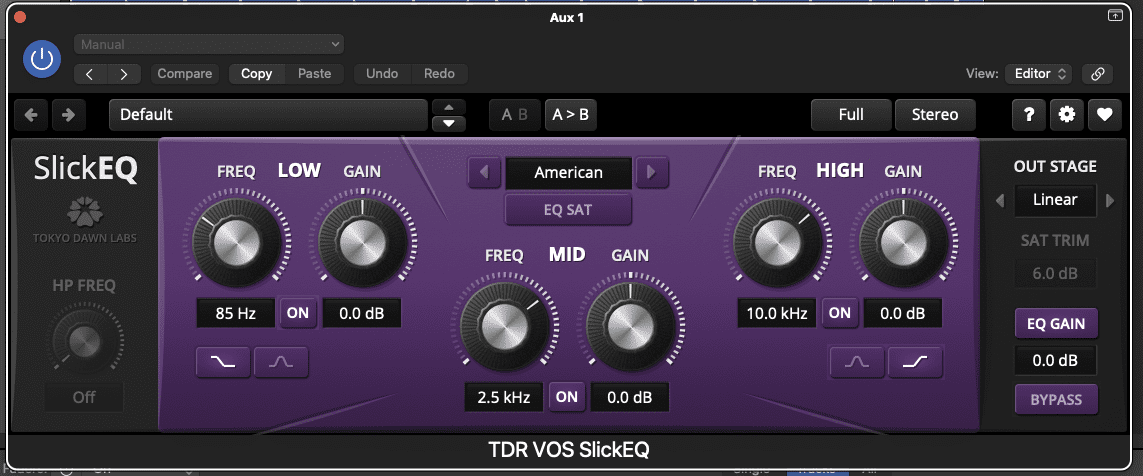Toggle the EQ GAIN button
1143x476 pixels.
(1056, 324)
